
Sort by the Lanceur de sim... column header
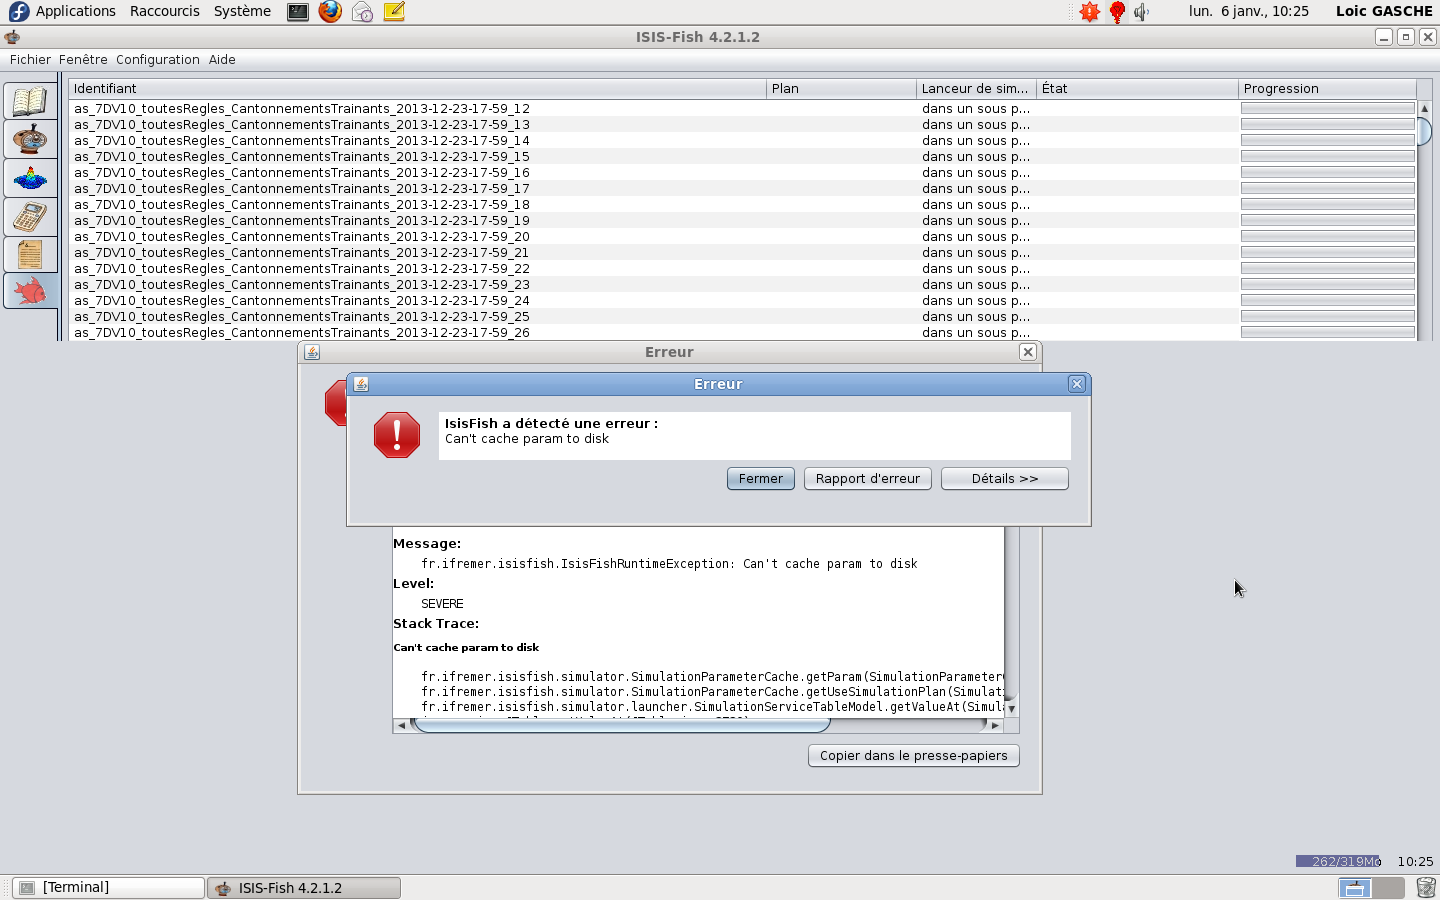point(976,89)
